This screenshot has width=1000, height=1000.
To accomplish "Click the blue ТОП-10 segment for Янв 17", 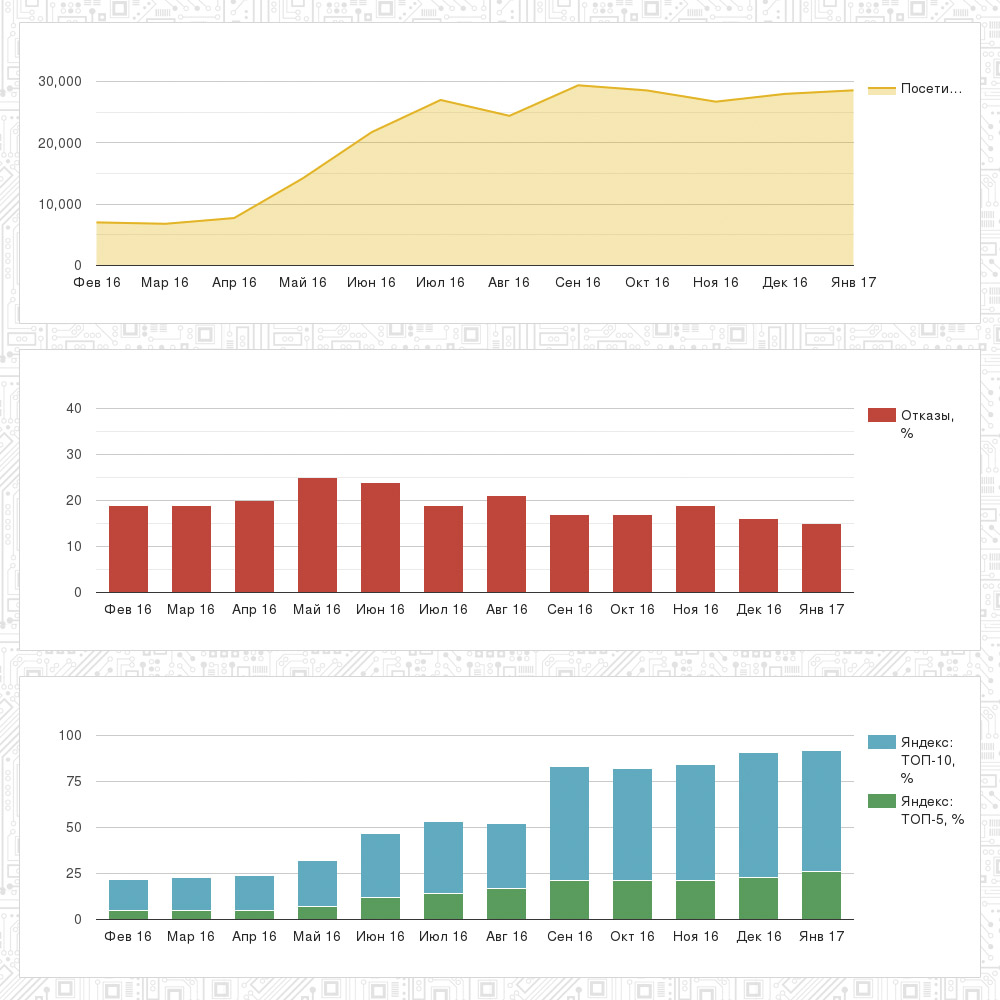I will [x=821, y=811].
